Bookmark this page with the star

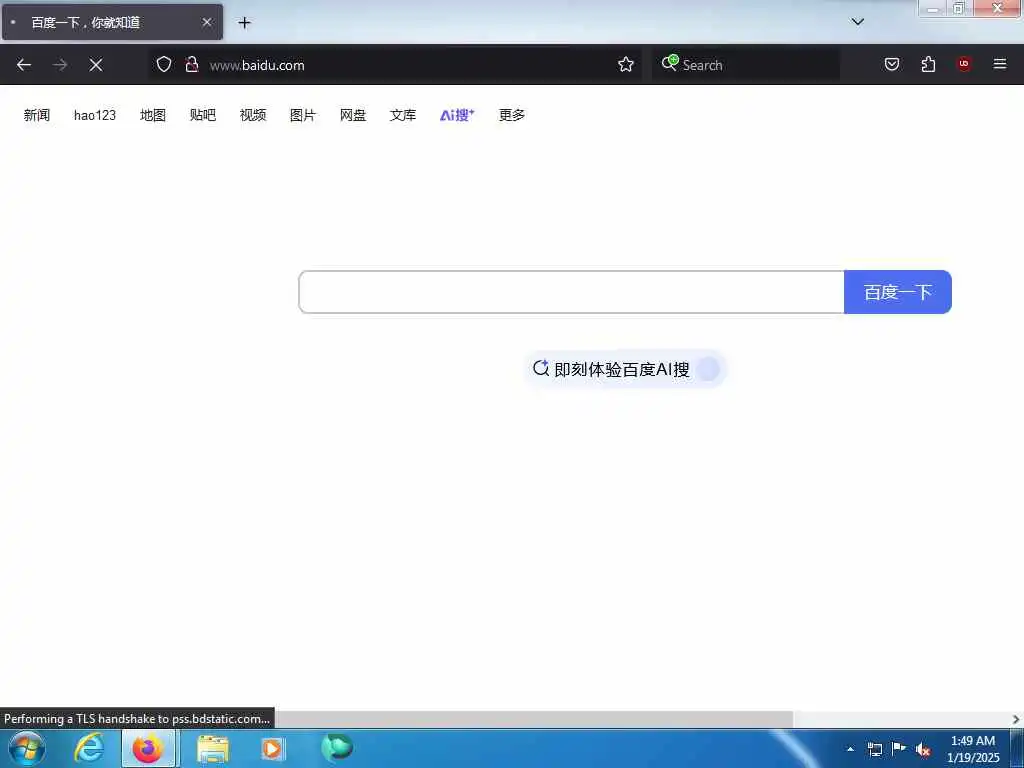click(x=626, y=65)
